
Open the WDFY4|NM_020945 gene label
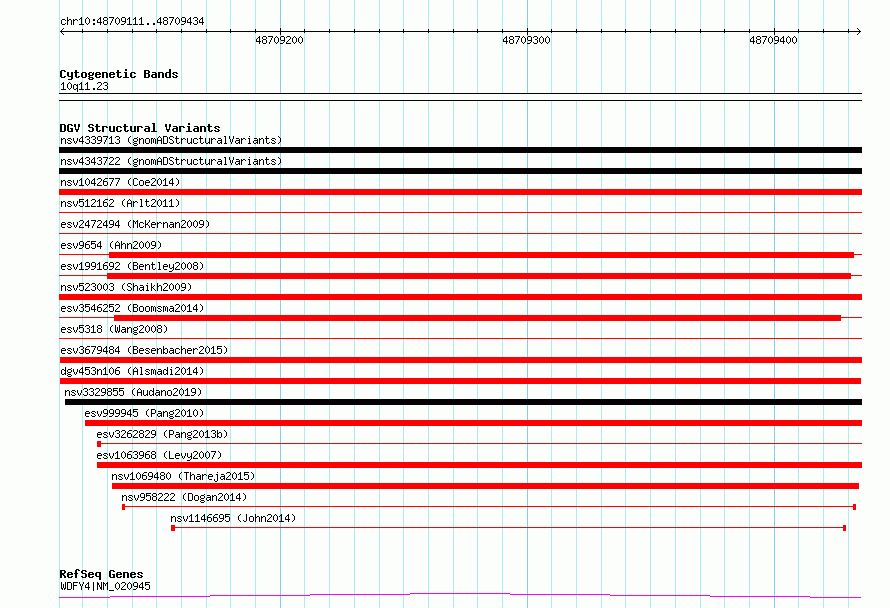[105, 586]
